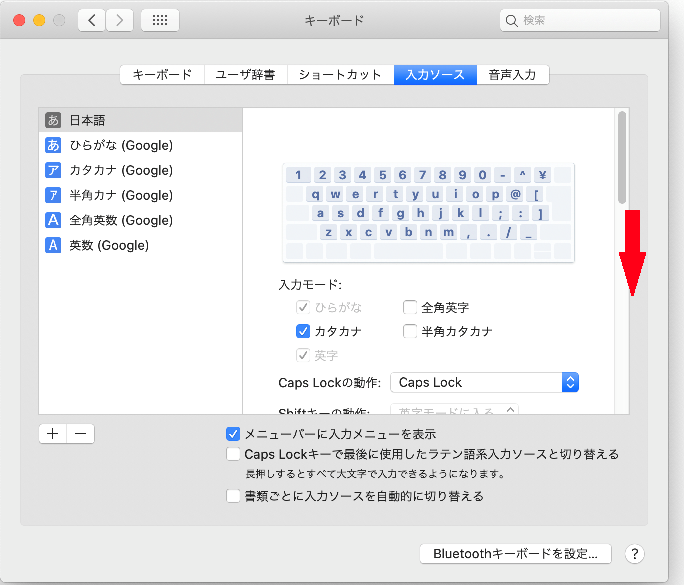
Task: Select ひらがな (Google) input source icon
Action: (x=54, y=145)
